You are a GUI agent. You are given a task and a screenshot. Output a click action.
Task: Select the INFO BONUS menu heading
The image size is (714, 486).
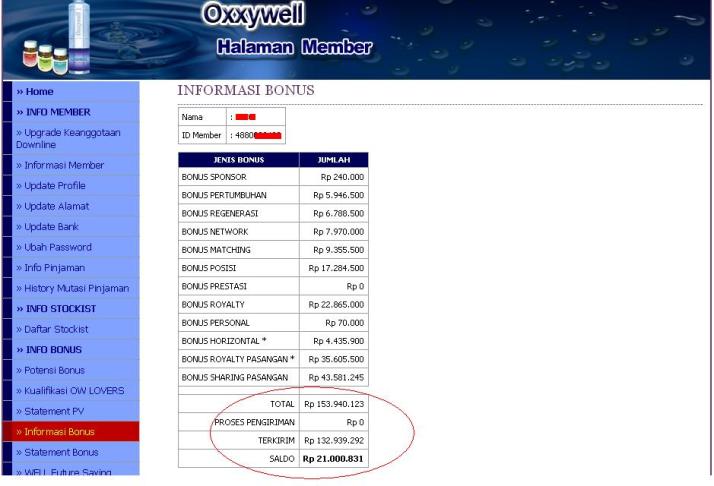(x=49, y=350)
